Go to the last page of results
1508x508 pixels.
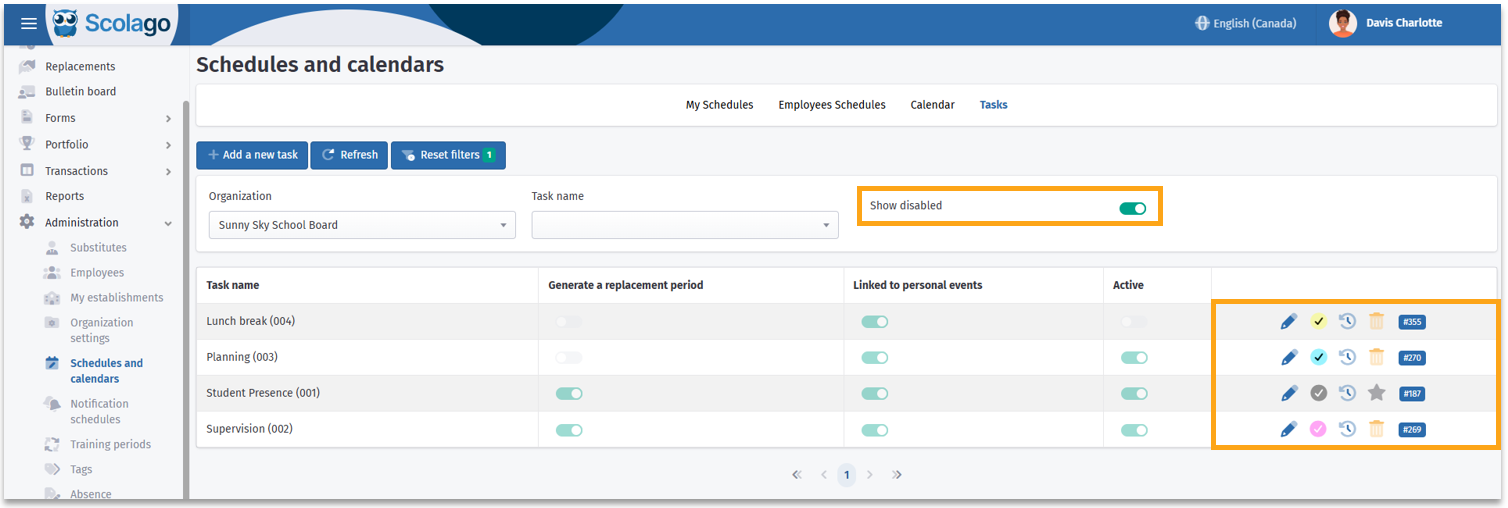tap(897, 475)
